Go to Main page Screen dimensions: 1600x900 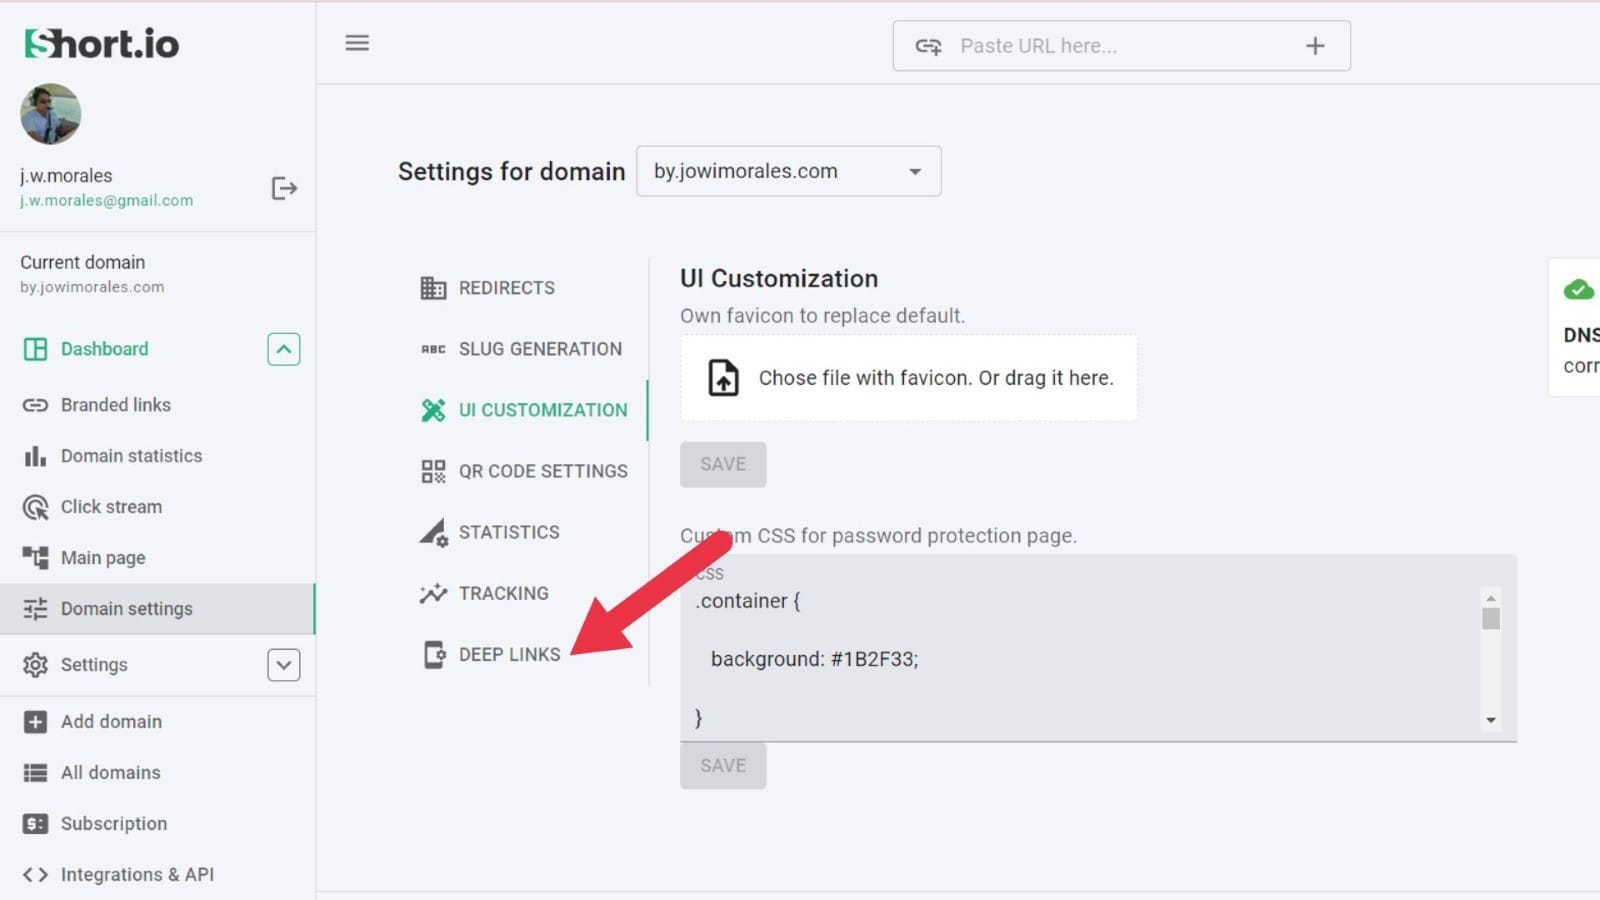pos(103,558)
